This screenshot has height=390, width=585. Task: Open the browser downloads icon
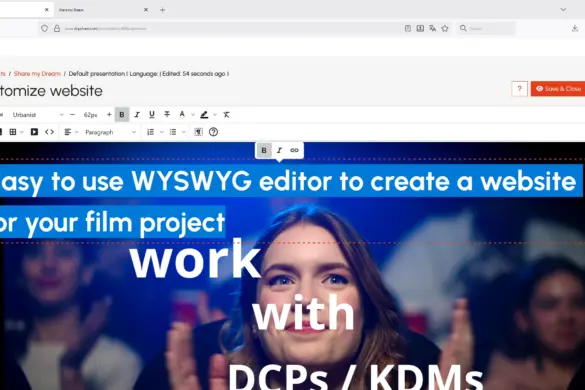[575, 28]
